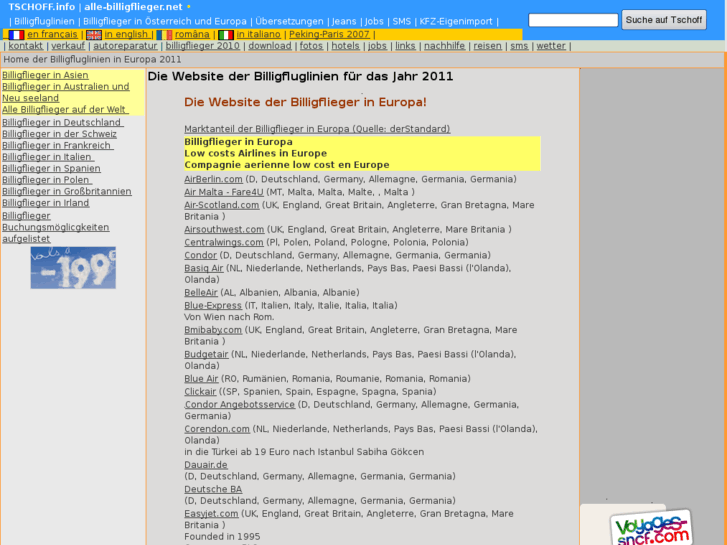Image resolution: width=727 pixels, height=545 pixels.
Task: Open the Peking-Paris 2007 link
Action: (329, 34)
